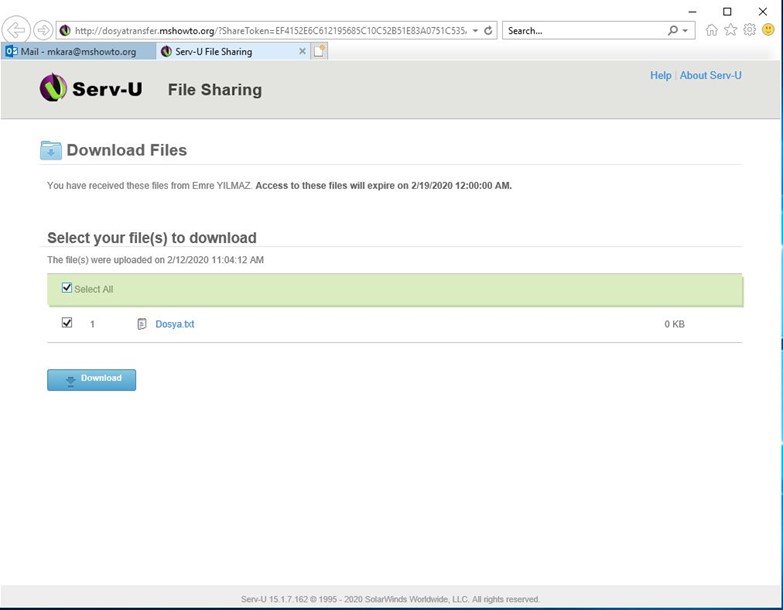Click the Select All label text
The image size is (783, 610).
94,289
